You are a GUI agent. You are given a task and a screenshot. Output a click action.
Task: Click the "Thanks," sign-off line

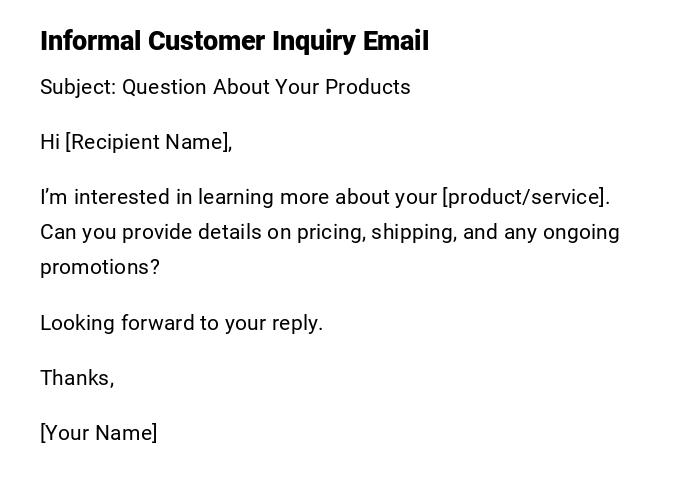point(77,378)
